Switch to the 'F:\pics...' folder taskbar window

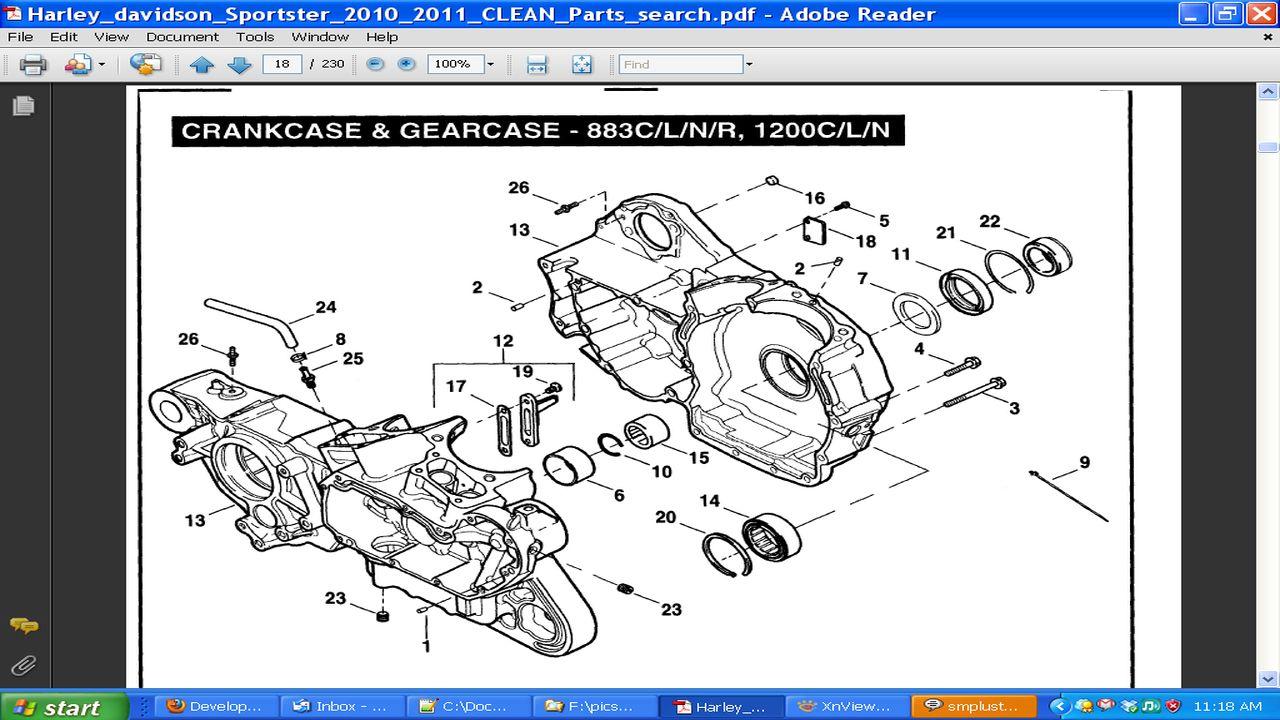(594, 706)
